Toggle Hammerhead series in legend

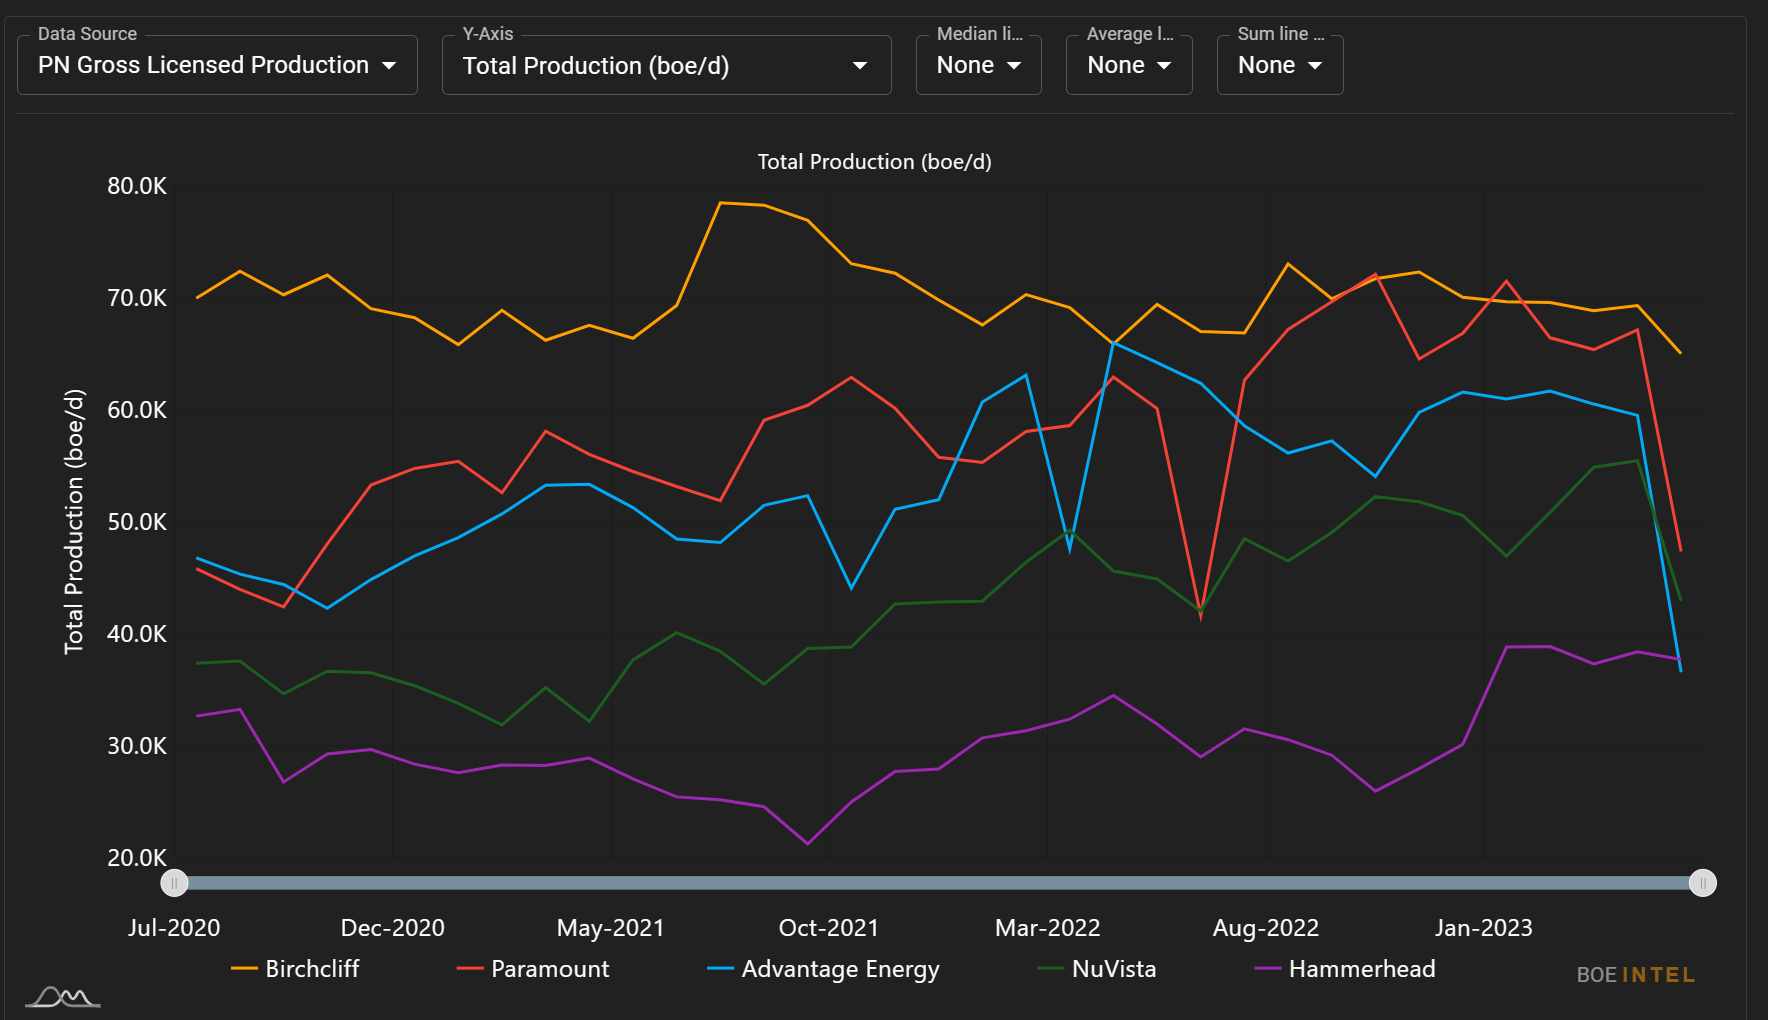pos(1345,969)
